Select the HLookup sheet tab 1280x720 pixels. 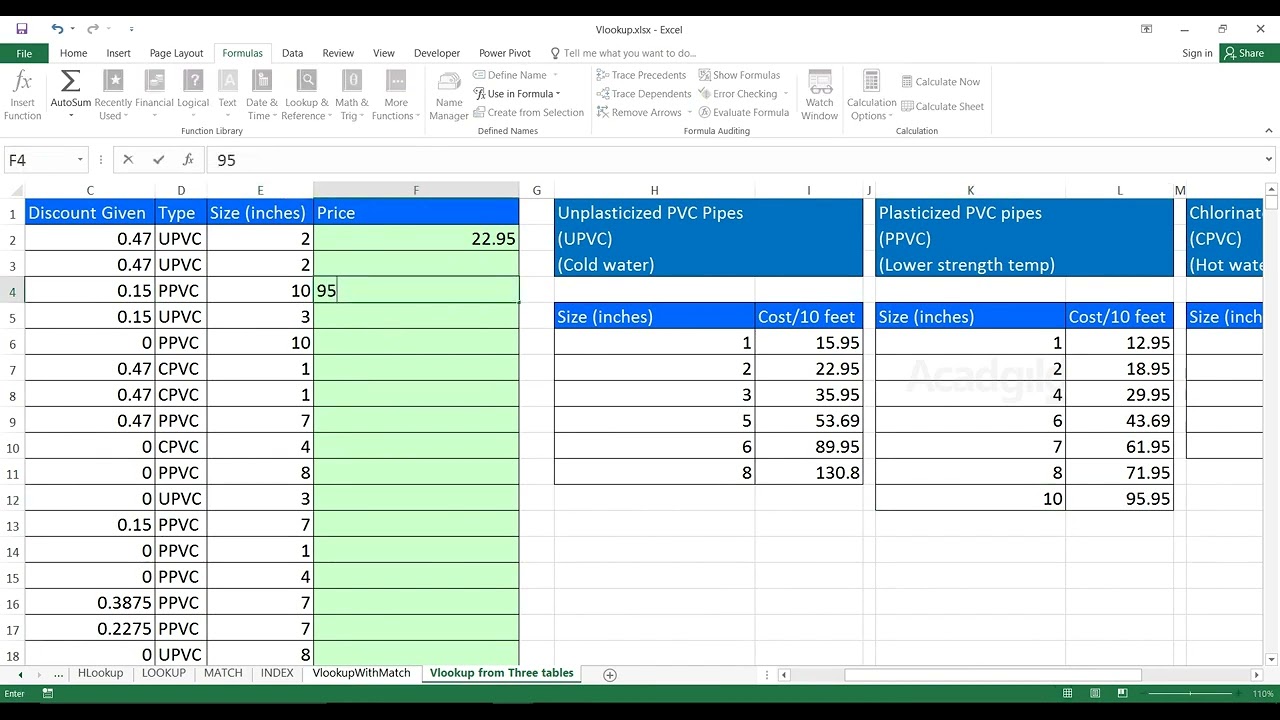pos(100,673)
